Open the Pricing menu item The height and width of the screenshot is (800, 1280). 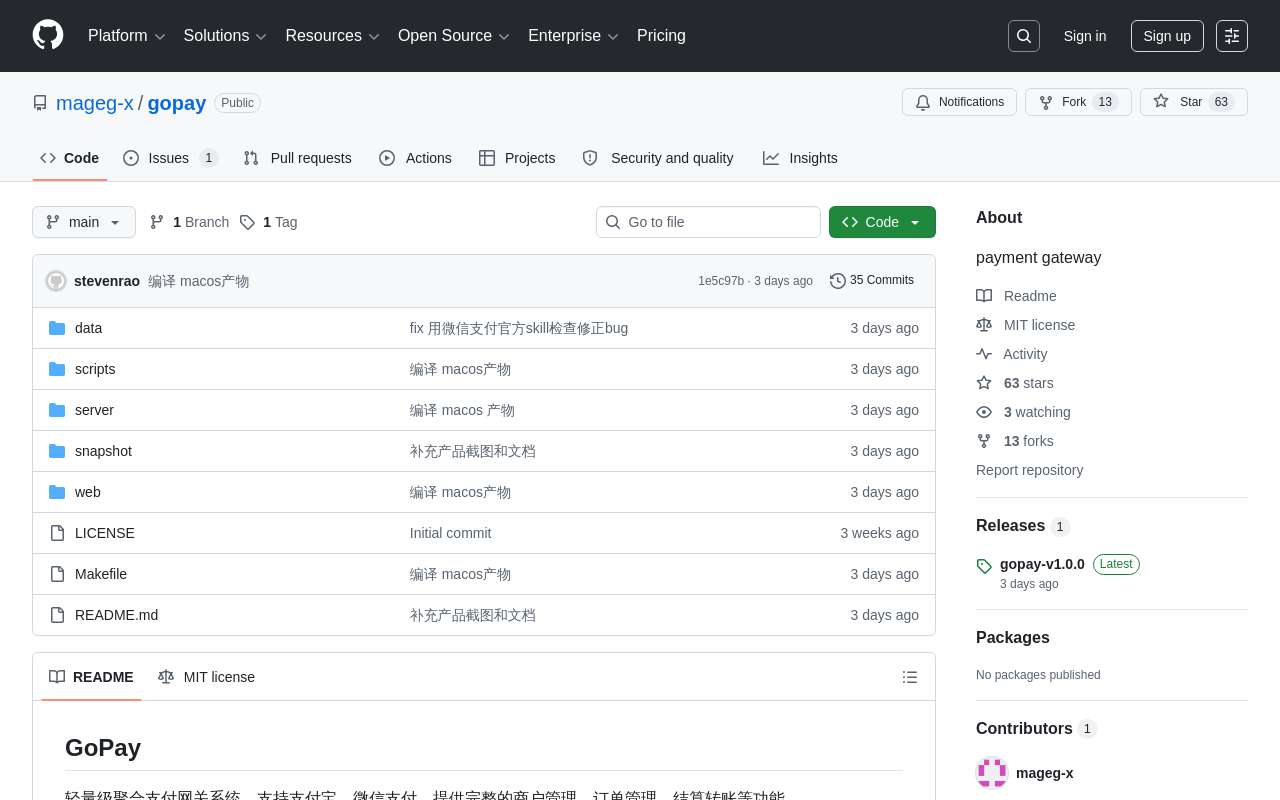pos(661,36)
